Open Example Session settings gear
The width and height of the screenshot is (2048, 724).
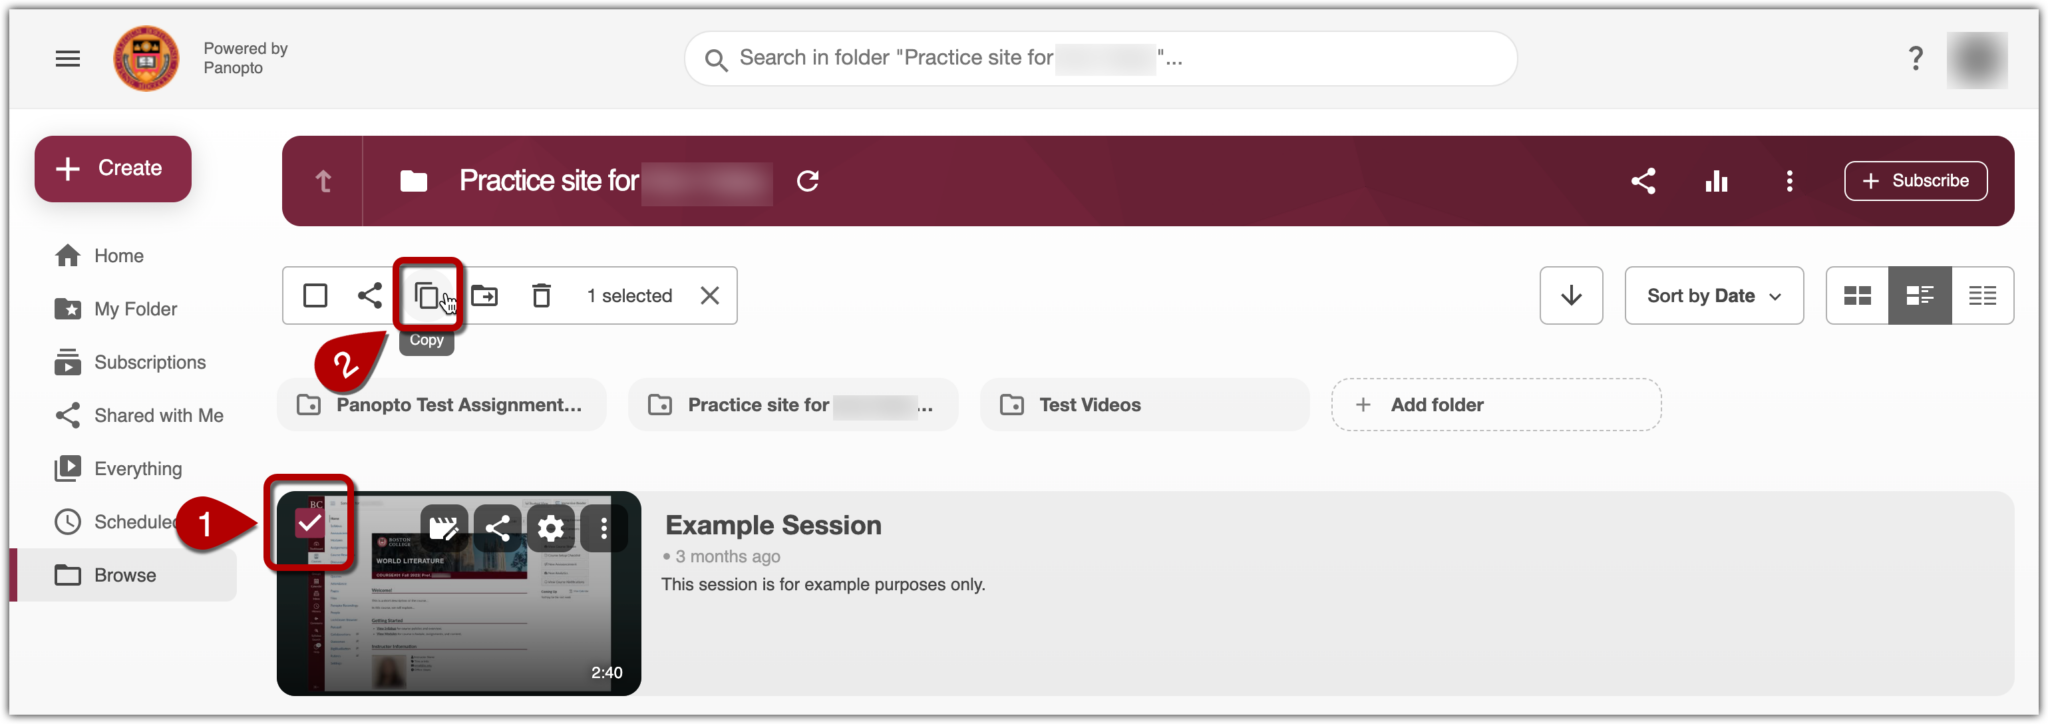click(550, 527)
